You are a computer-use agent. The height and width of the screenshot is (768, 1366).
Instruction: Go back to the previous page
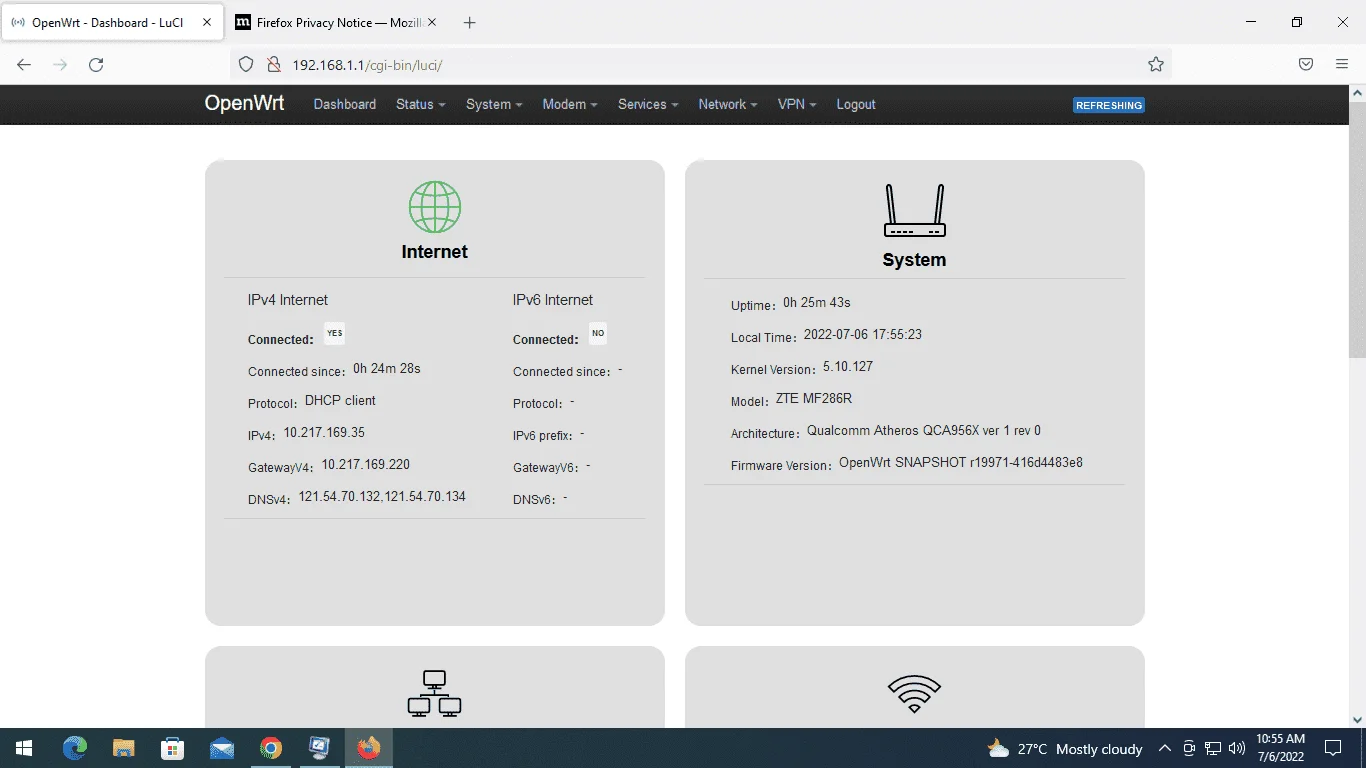pyautogui.click(x=24, y=64)
